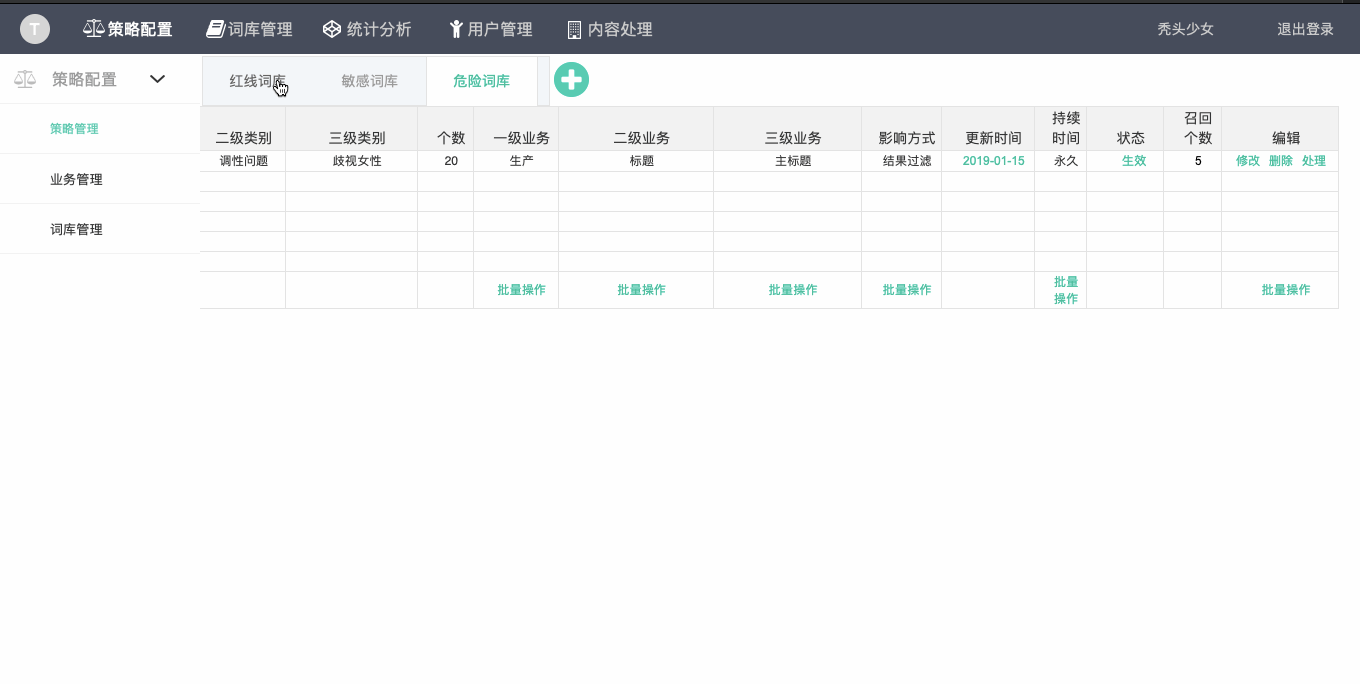Click the 2019-01-15 update date link
Image resolution: width=1360 pixels, height=684 pixels.
pos(994,161)
